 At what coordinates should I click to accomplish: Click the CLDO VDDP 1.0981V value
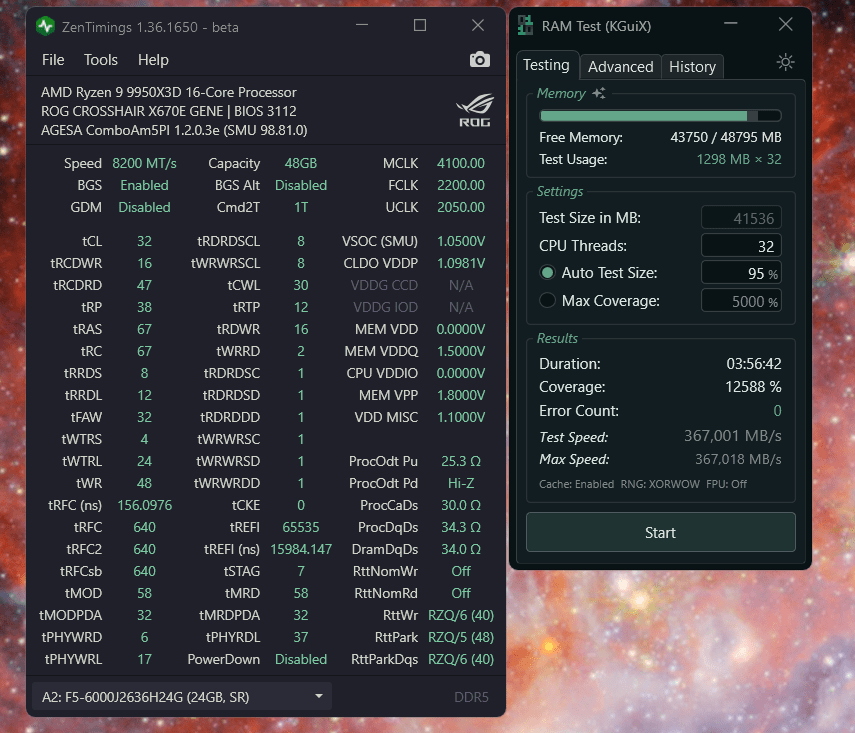pyautogui.click(x=461, y=263)
